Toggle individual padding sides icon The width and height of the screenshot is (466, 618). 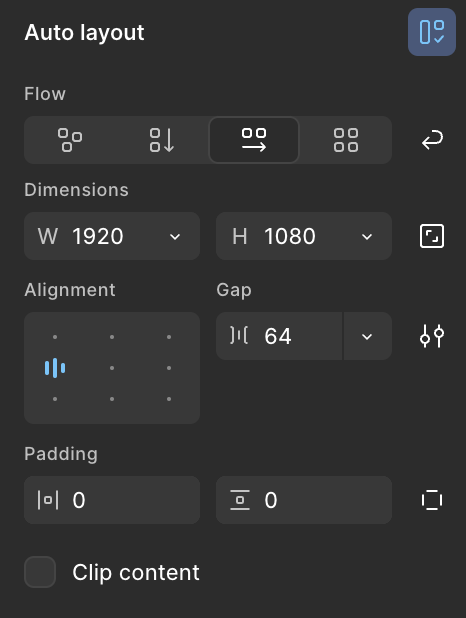click(432, 500)
